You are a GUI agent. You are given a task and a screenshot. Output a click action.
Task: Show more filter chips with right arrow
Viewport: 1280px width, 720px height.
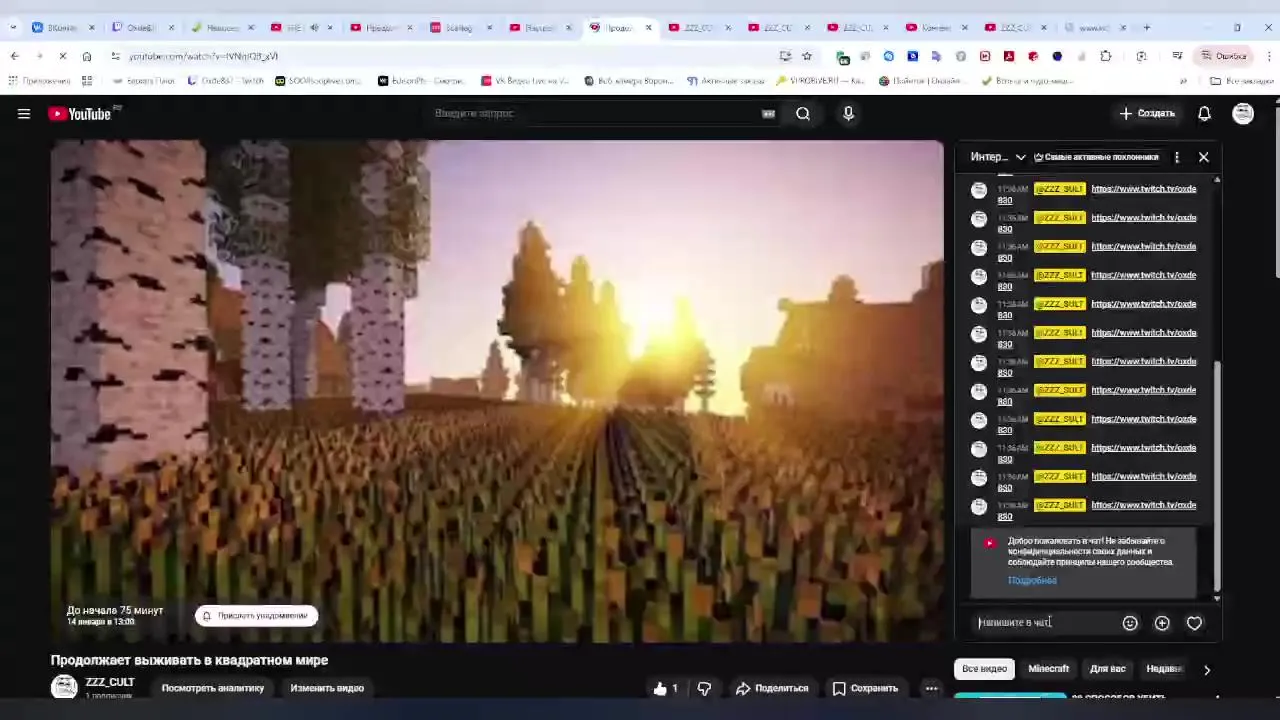[x=1207, y=670]
